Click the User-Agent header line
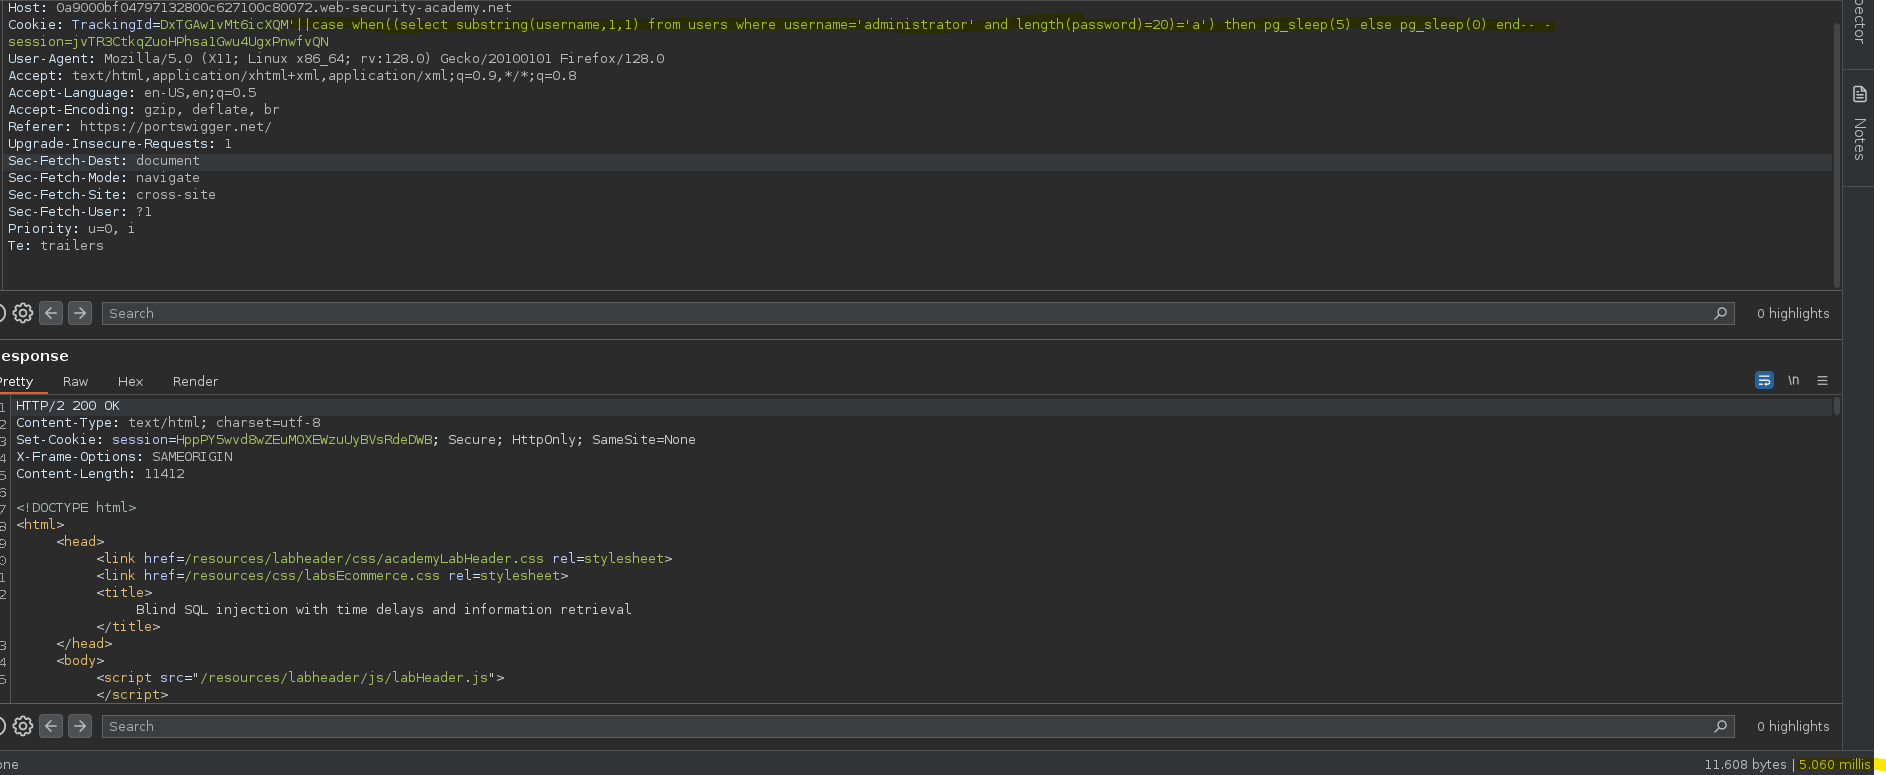This screenshot has height=775, width=1886. coord(336,58)
